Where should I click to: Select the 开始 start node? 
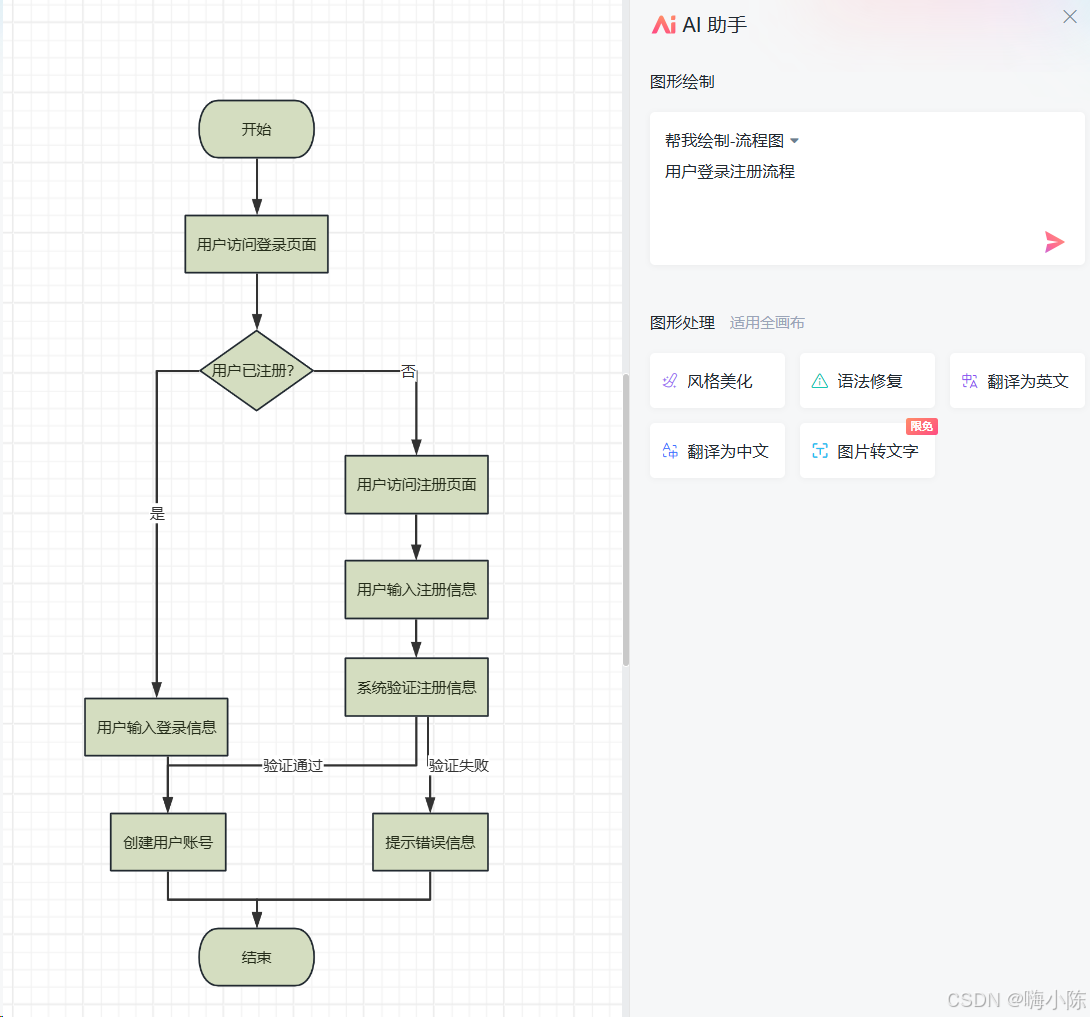[256, 129]
